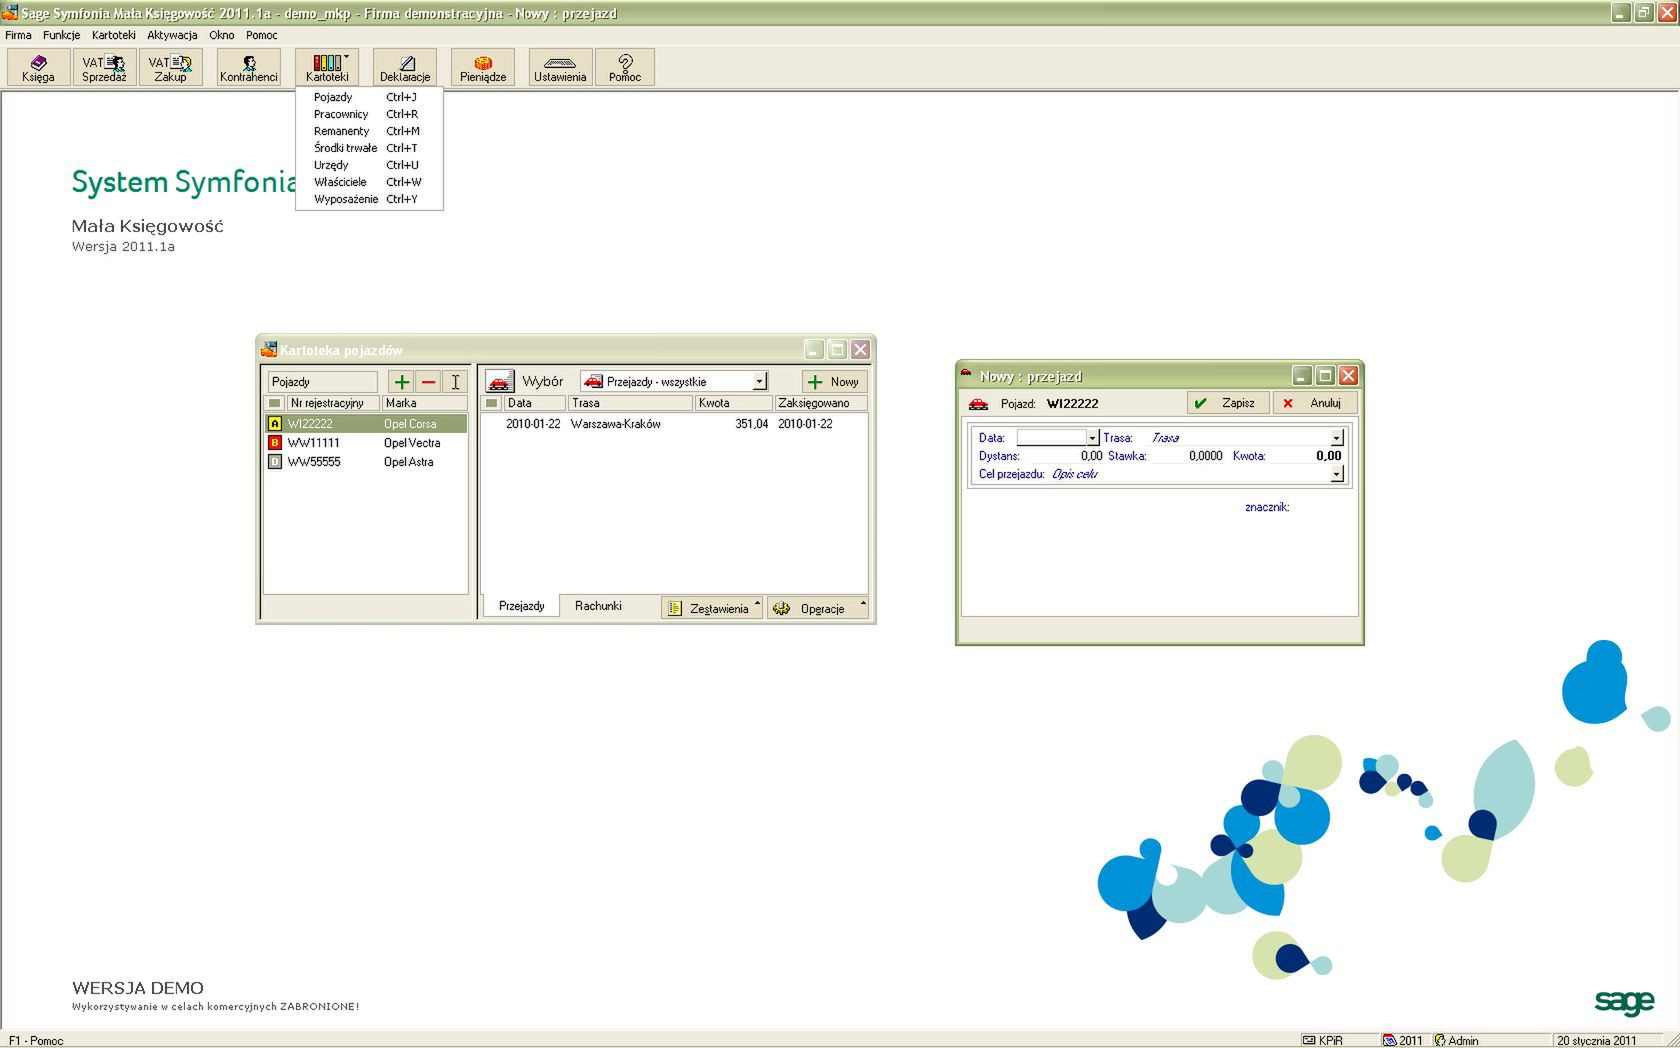Open the Data date dropdown arrow

pyautogui.click(x=1092, y=438)
